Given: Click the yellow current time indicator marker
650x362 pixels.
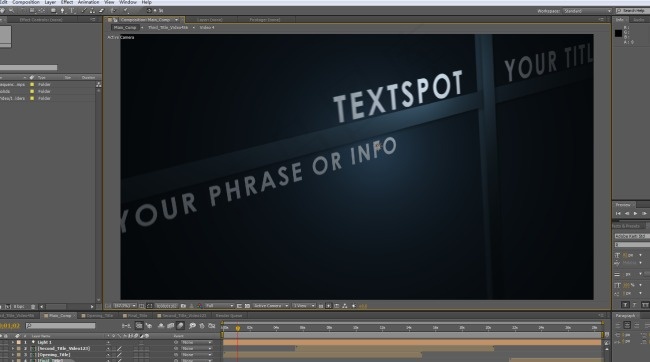Looking at the screenshot, I should click(238, 328).
